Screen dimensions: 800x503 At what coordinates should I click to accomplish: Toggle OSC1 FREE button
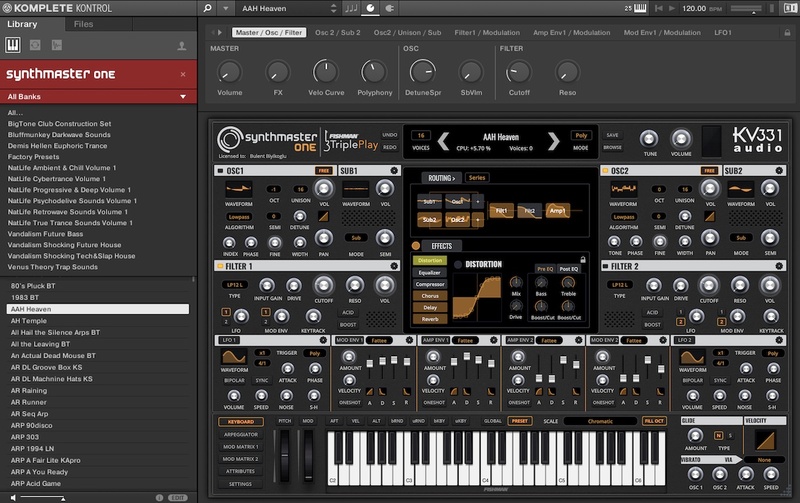coord(324,171)
